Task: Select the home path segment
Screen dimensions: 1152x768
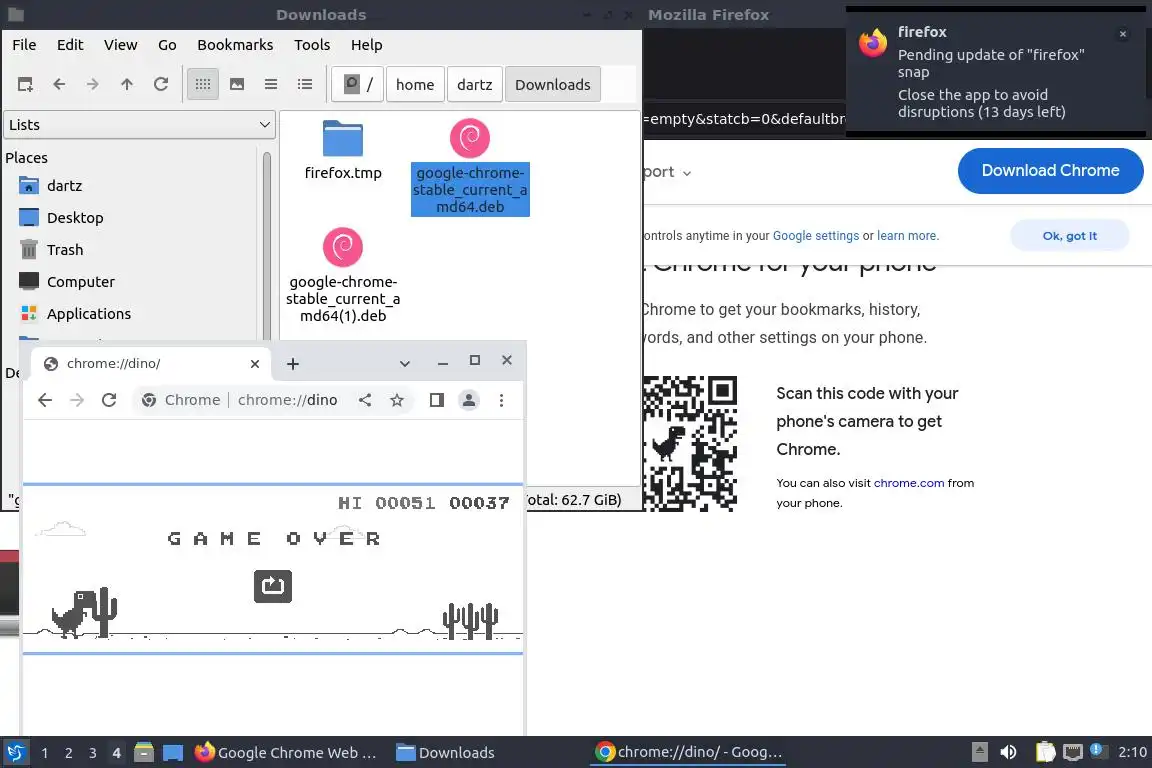Action: point(415,85)
